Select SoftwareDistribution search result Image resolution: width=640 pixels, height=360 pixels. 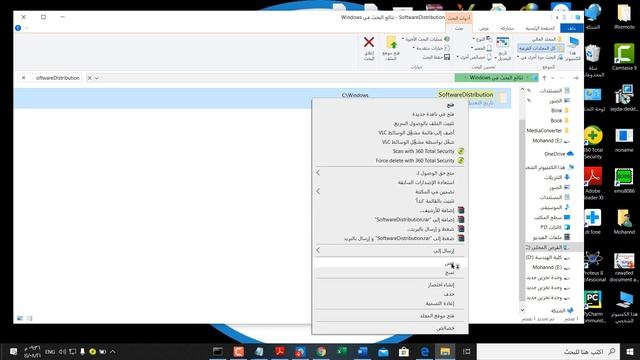pyautogui.click(x=262, y=98)
